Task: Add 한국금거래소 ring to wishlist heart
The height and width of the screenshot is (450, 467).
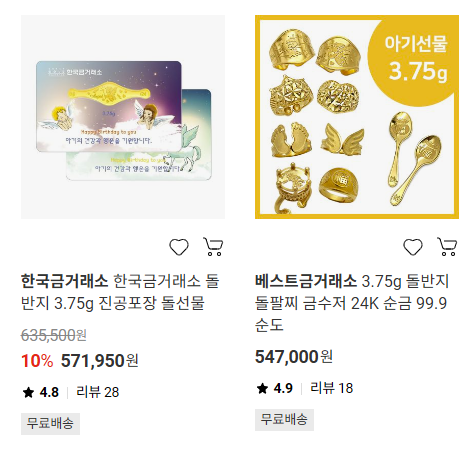Action: pyautogui.click(x=179, y=247)
